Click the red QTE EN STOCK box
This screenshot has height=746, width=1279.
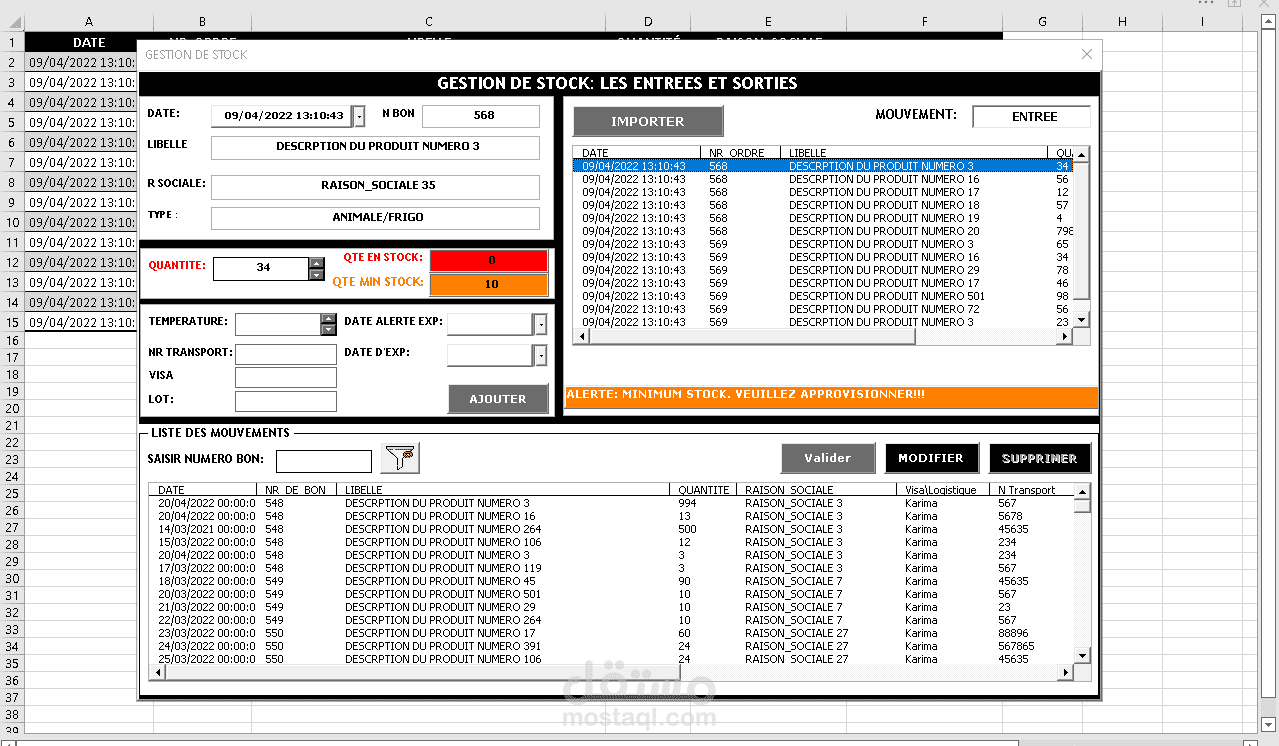point(489,261)
